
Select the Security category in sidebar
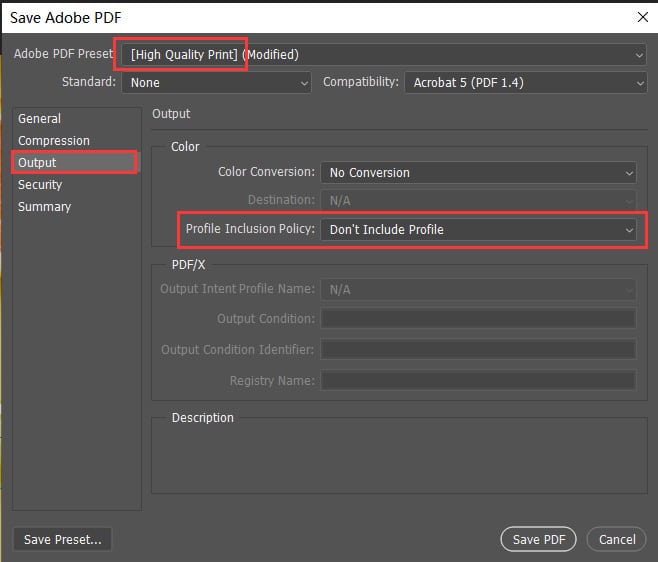click(x=76, y=185)
